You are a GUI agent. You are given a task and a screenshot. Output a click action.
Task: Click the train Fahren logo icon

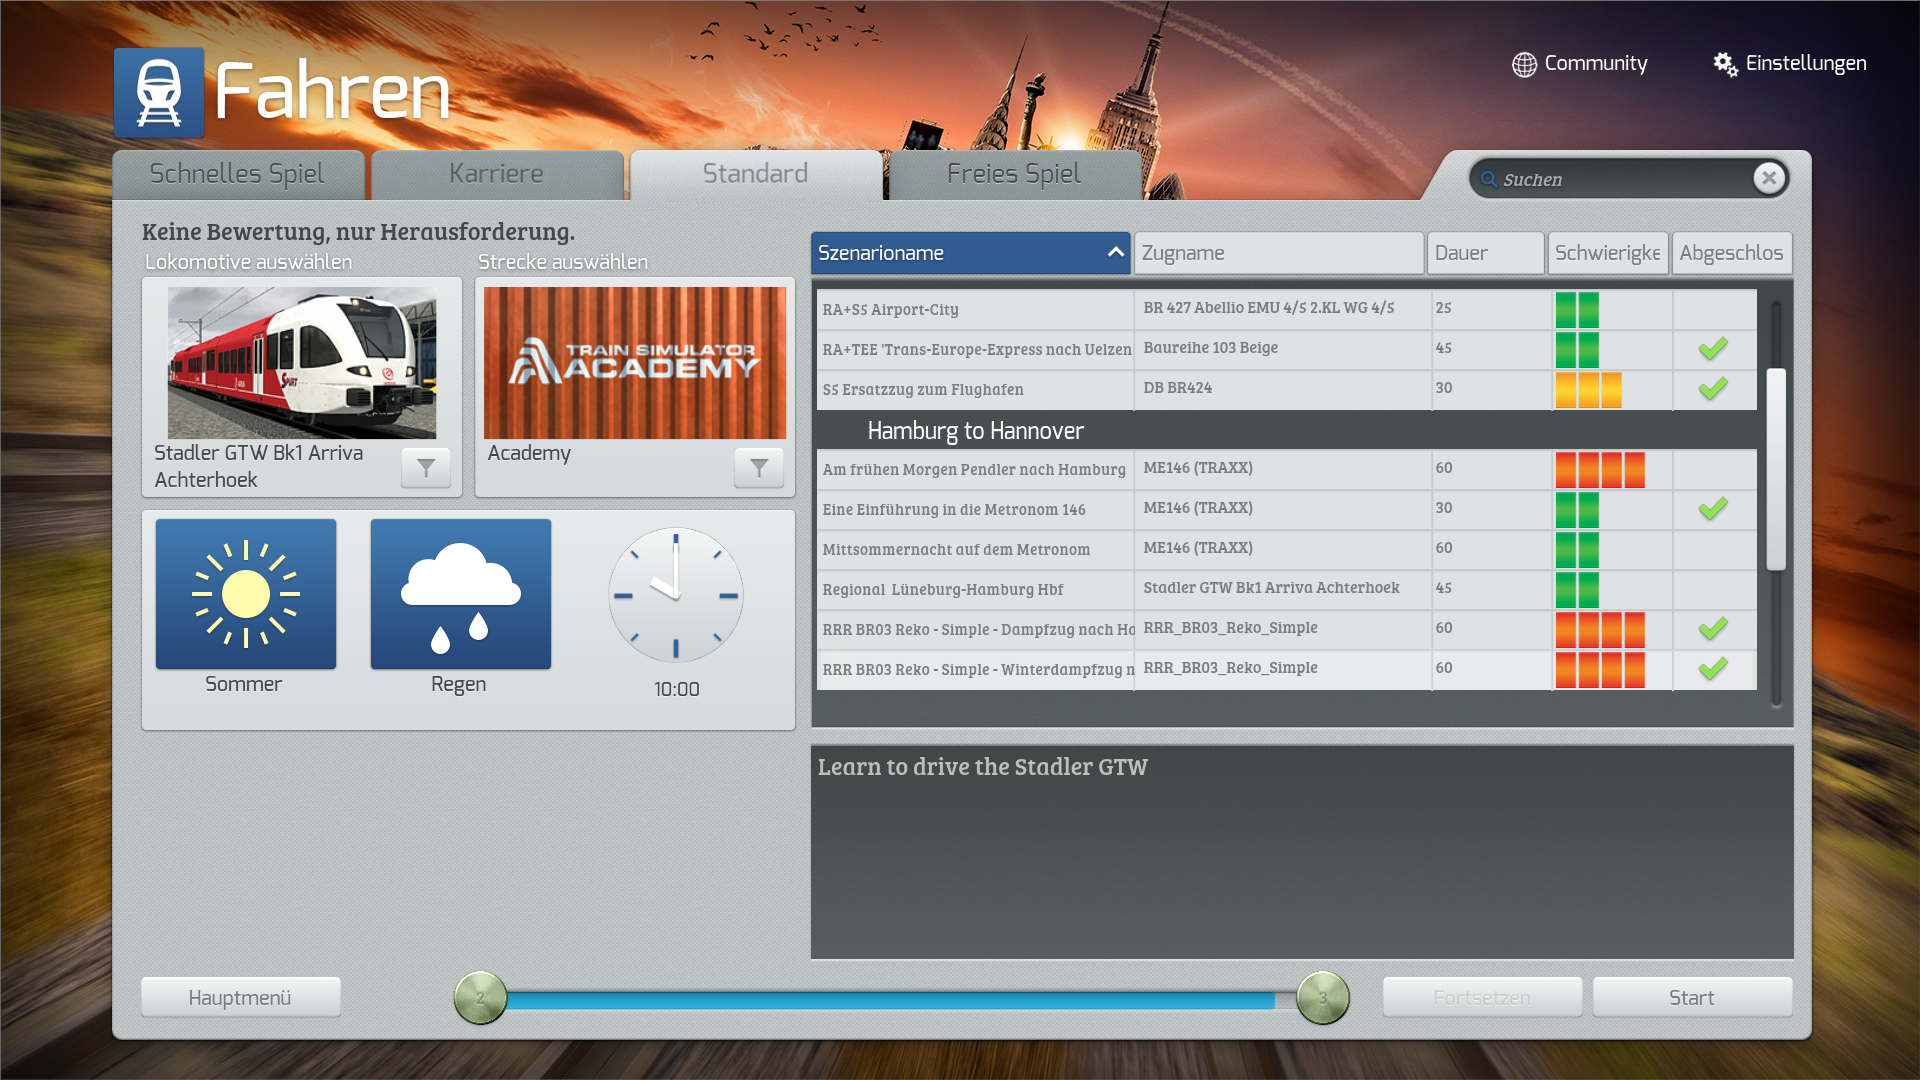click(159, 93)
